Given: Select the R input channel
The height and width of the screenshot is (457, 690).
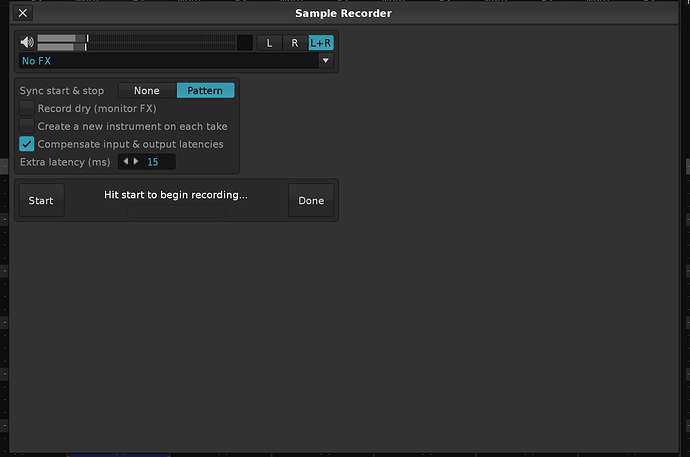Looking at the screenshot, I should [295, 43].
